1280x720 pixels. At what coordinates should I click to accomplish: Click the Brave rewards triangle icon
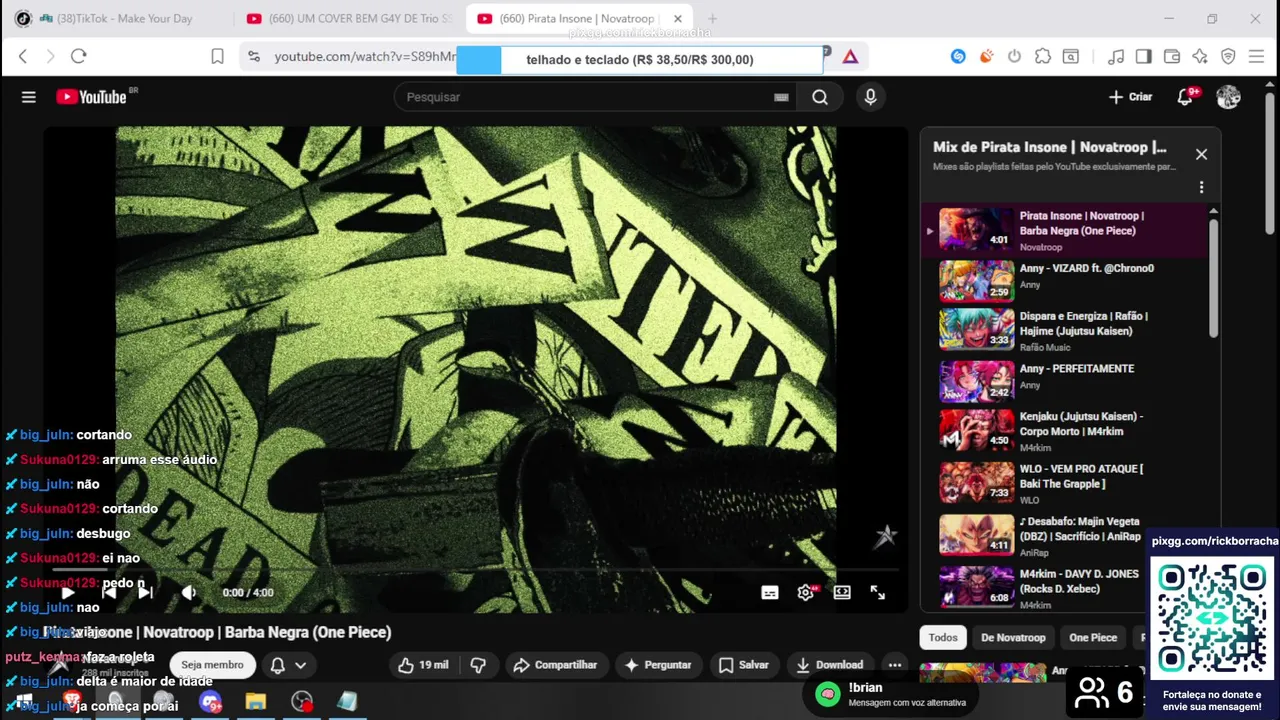click(850, 57)
